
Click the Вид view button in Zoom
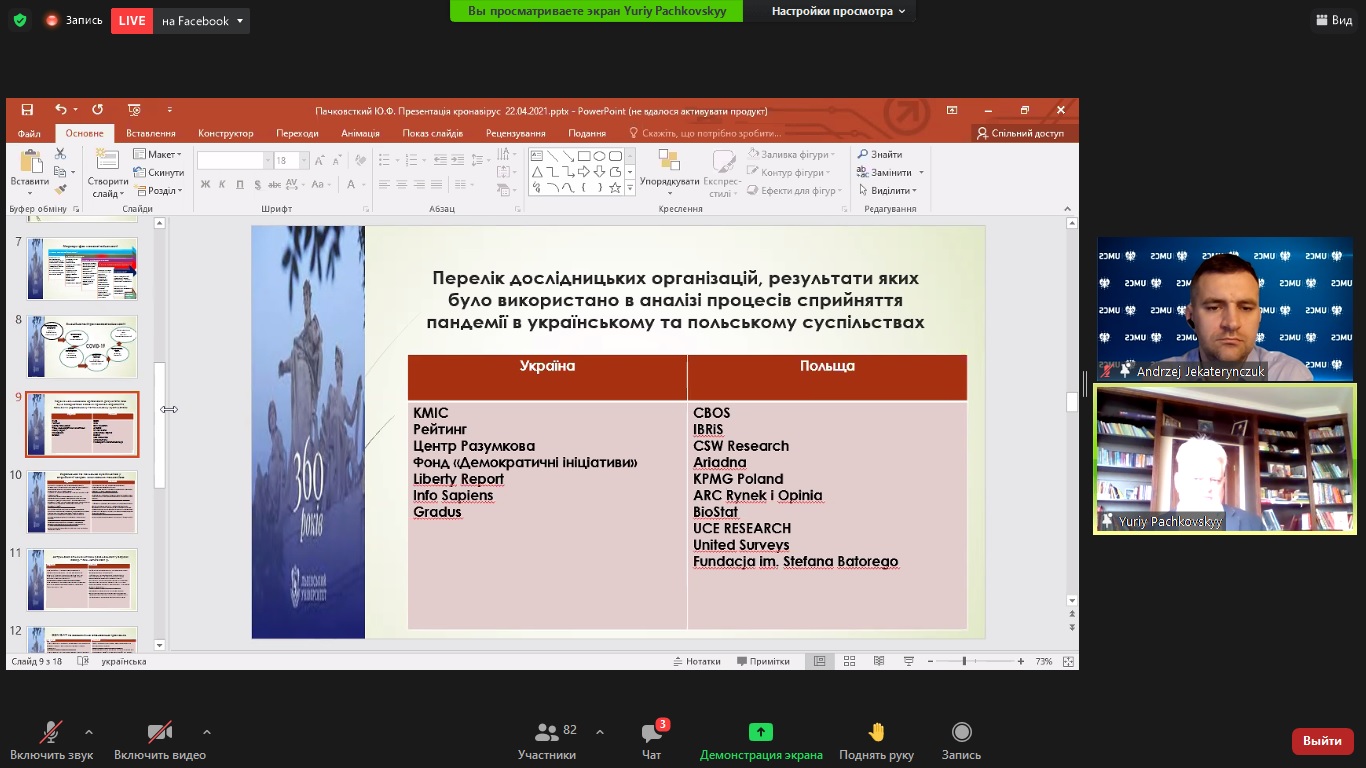pyautogui.click(x=1333, y=20)
